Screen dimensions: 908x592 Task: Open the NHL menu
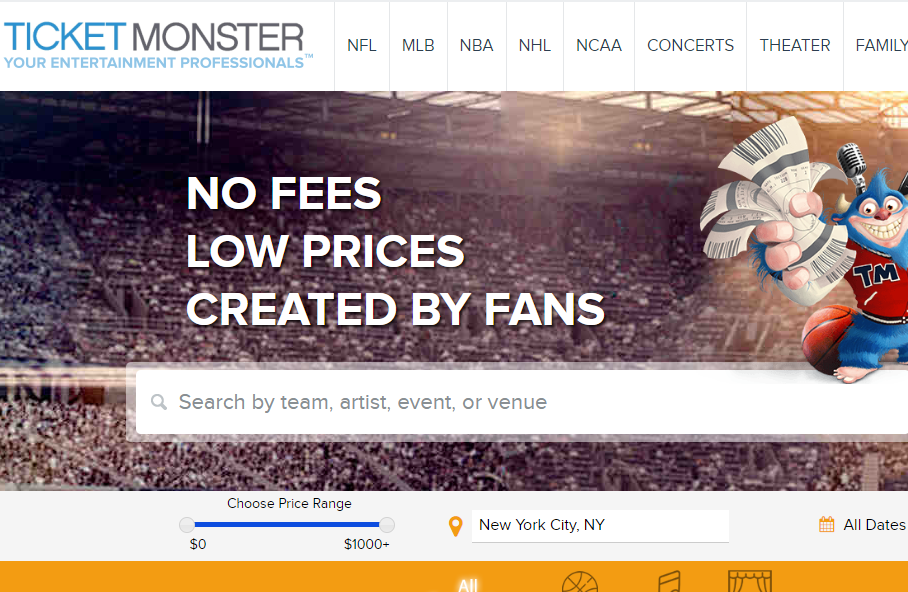534,46
